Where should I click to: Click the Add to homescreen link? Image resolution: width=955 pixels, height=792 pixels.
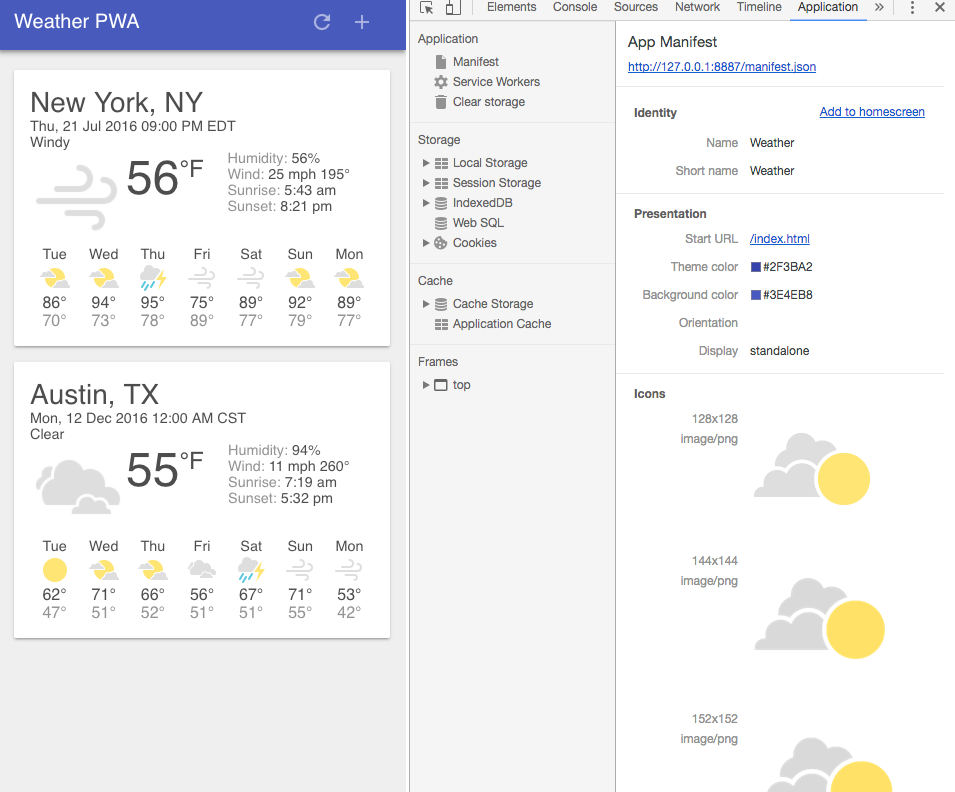pyautogui.click(x=872, y=111)
